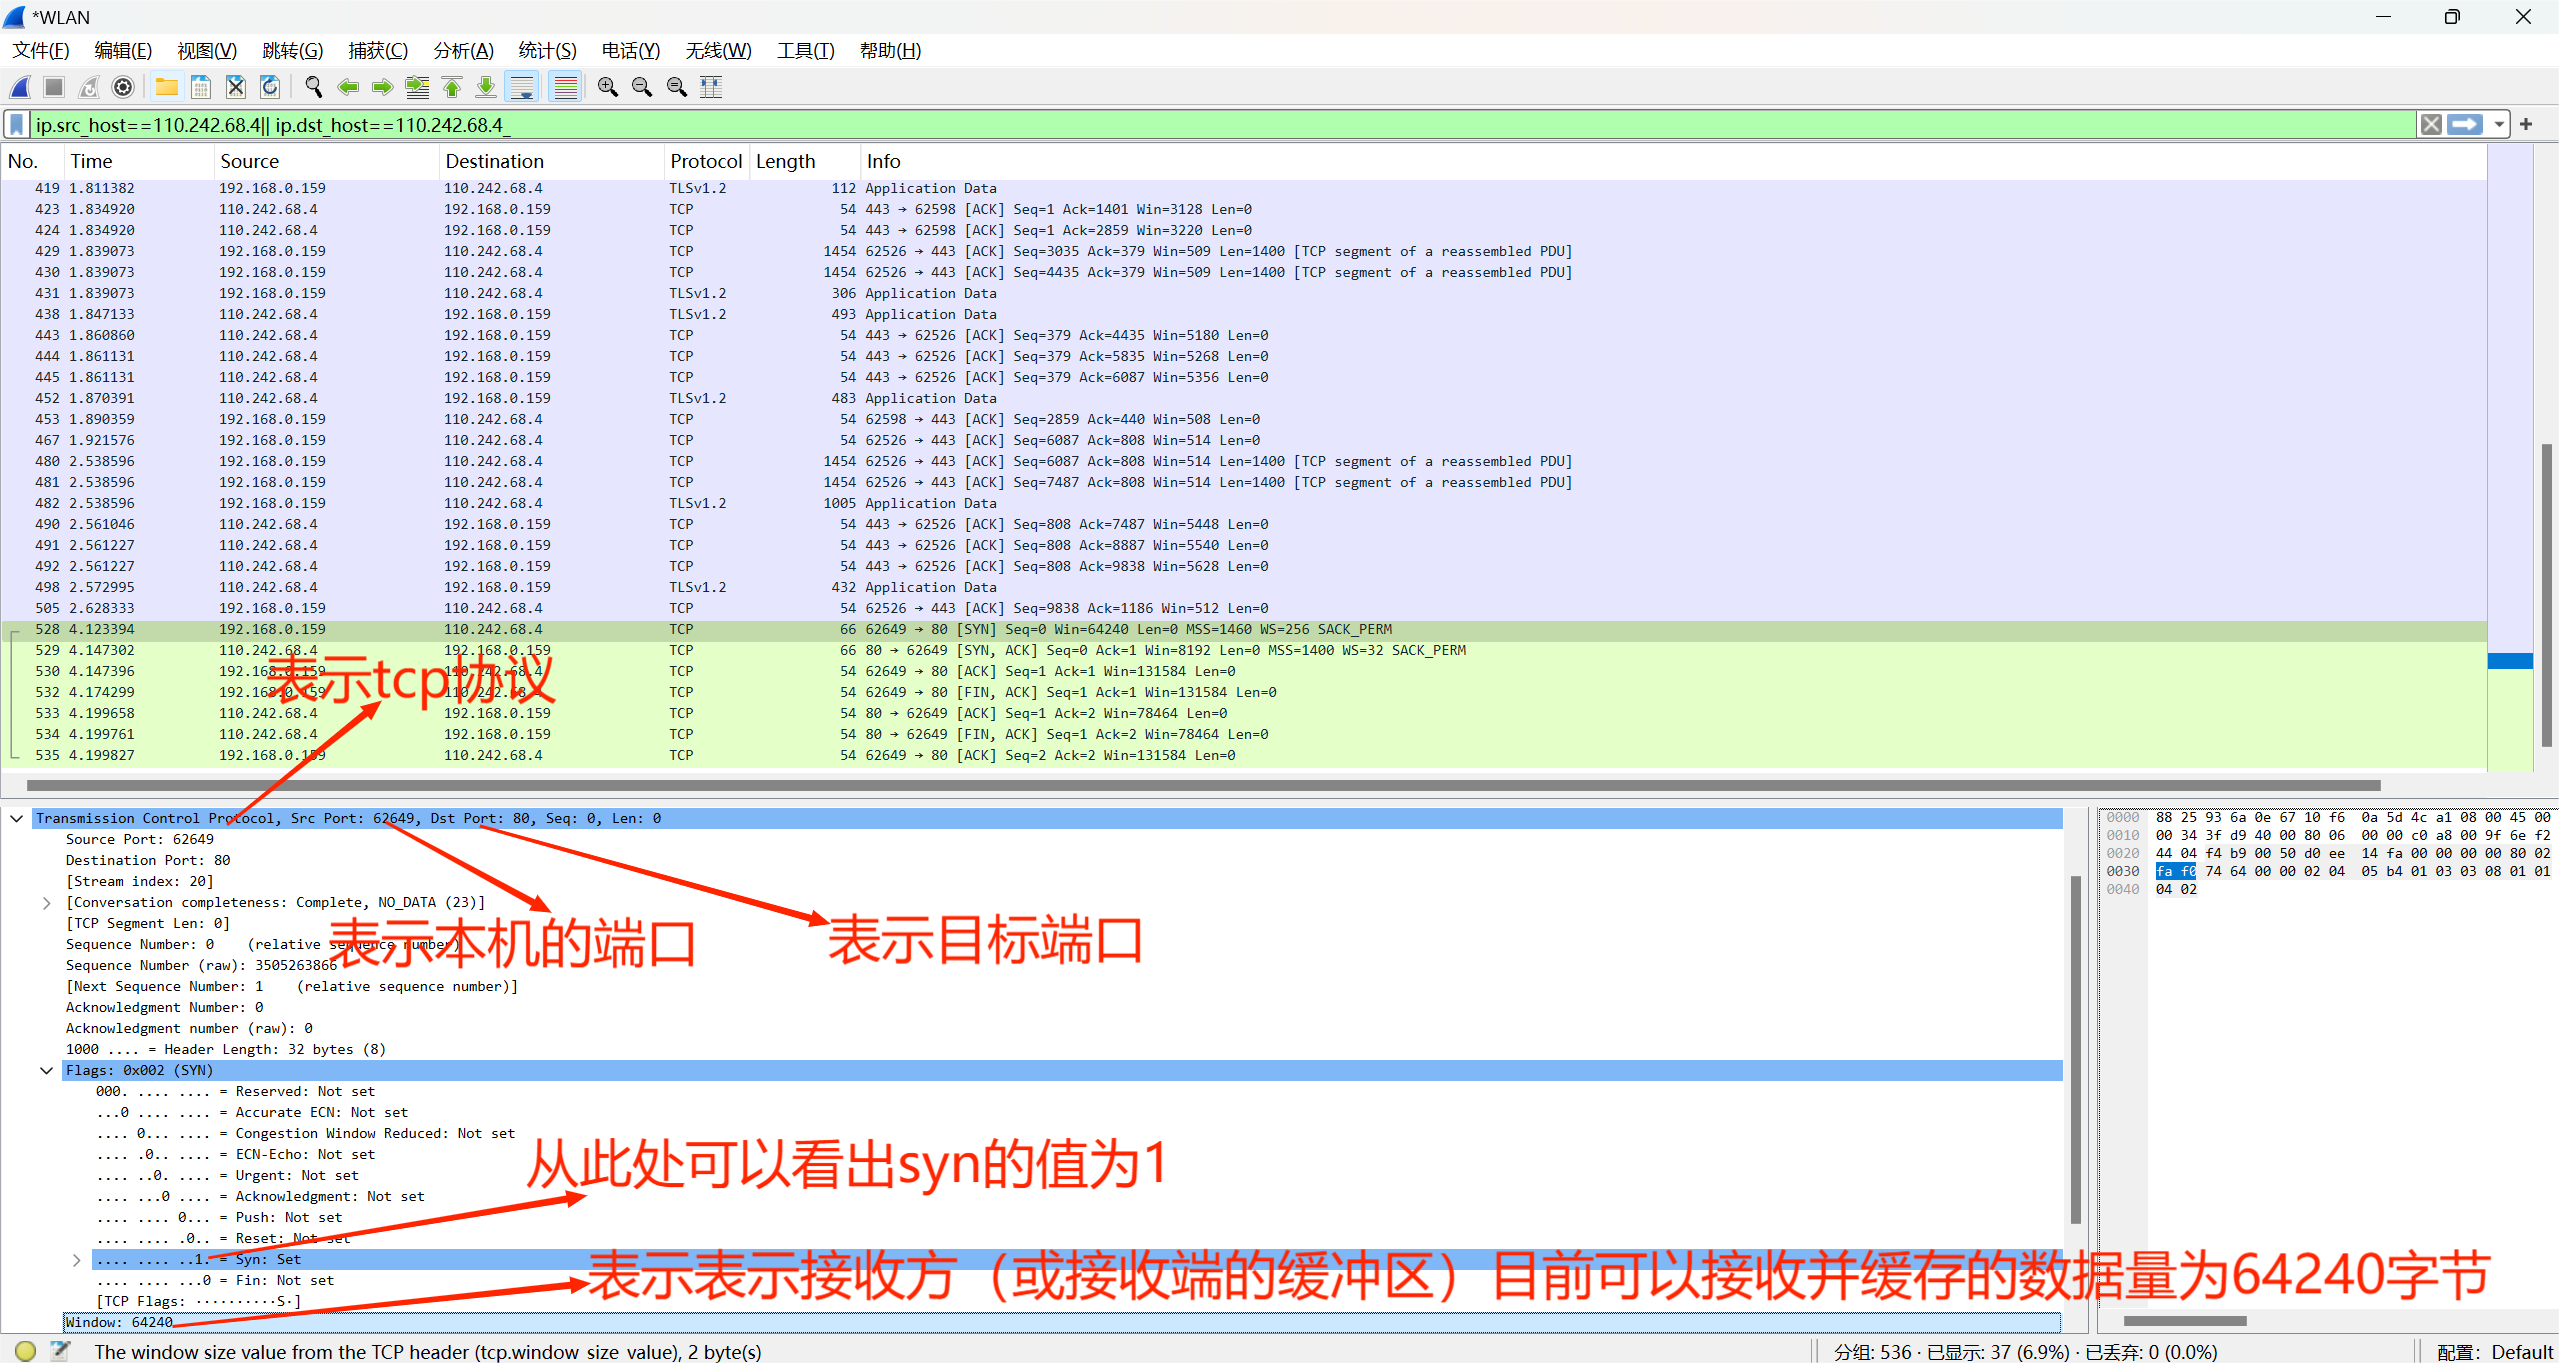Select packet 532 FIN, ACK row
2559x1363 pixels.
pos(1243,692)
